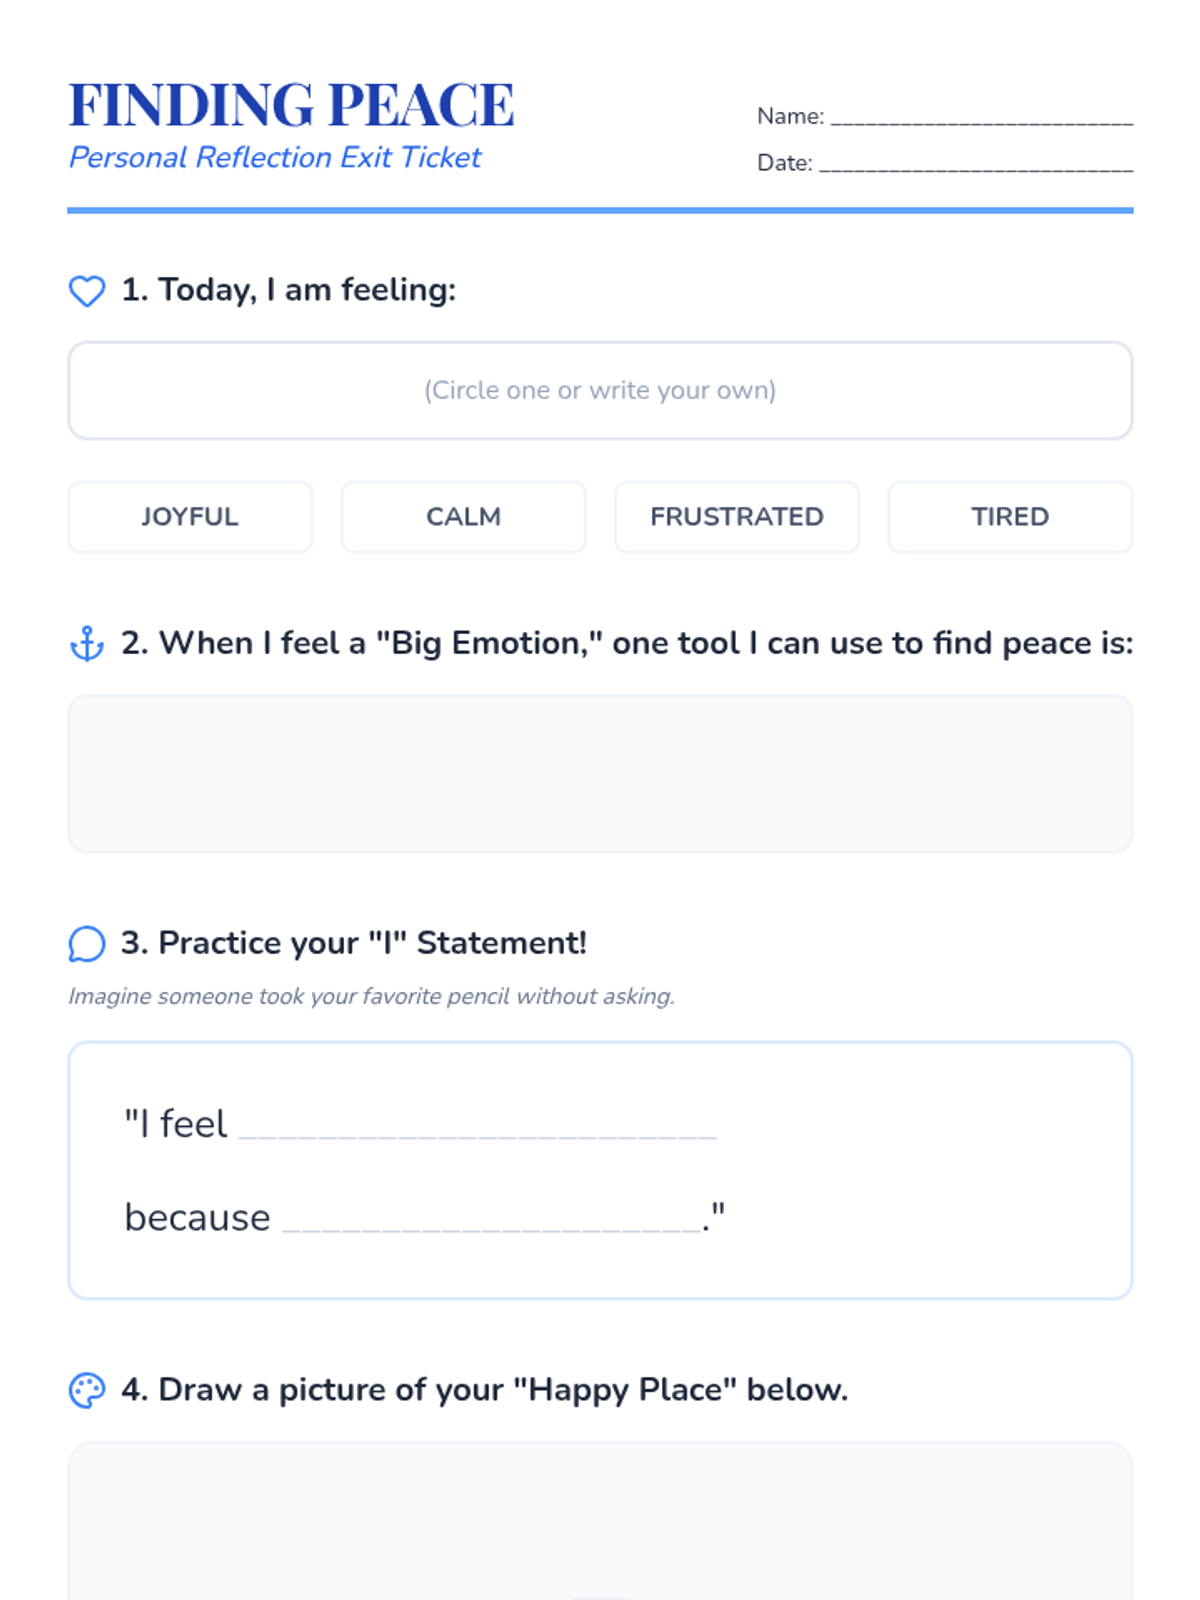Click the Date blank line
This screenshot has width=1200, height=1600.
point(976,165)
